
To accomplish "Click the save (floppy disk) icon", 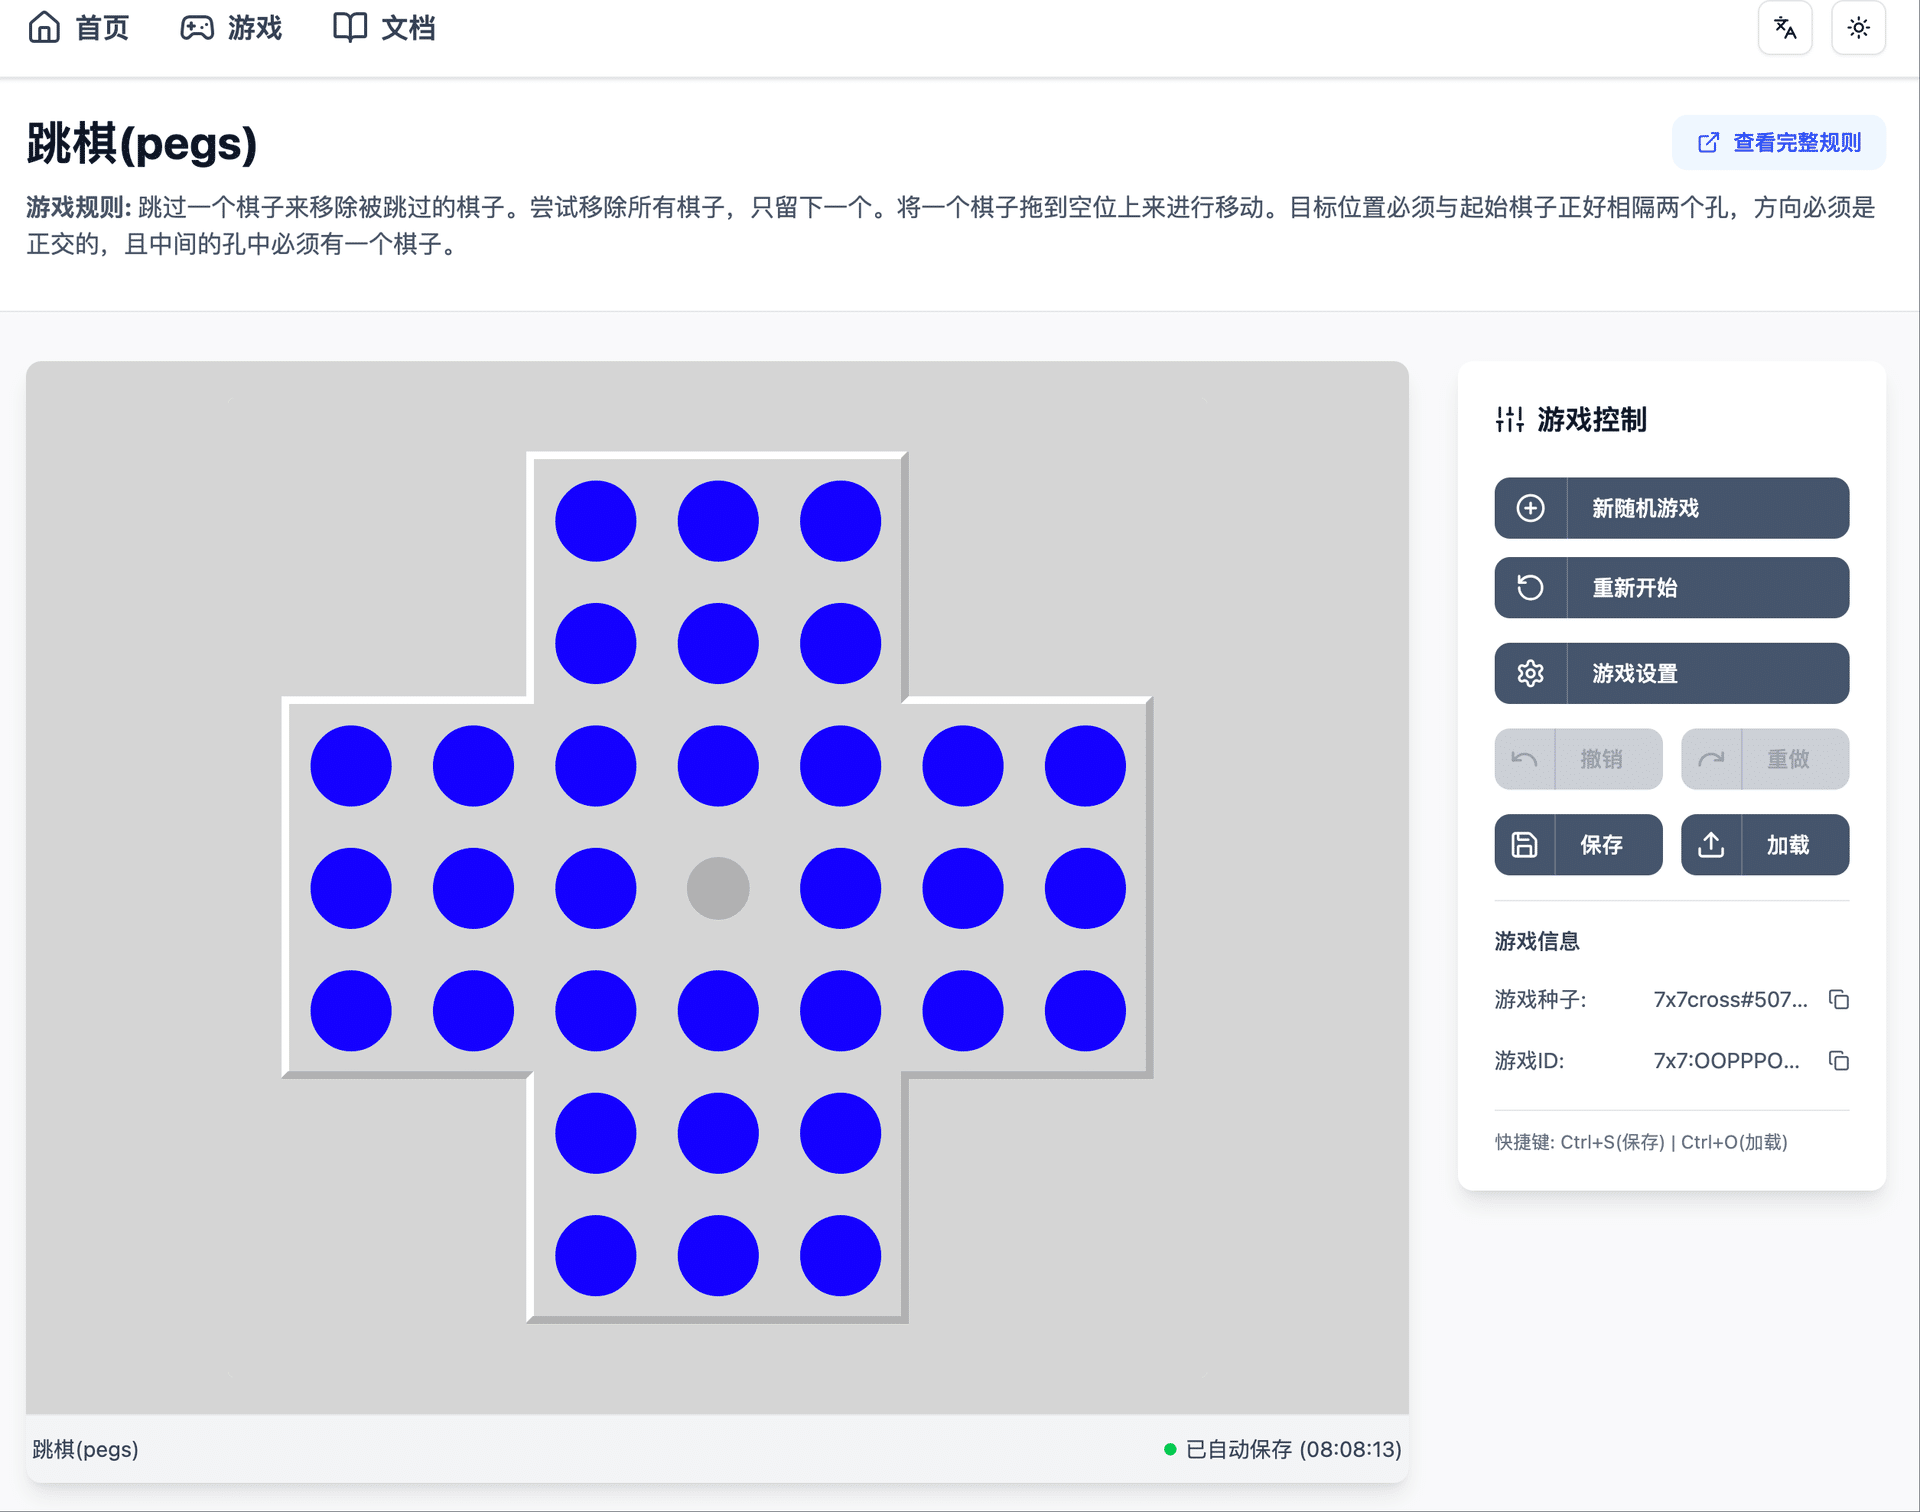I will 1523,844.
